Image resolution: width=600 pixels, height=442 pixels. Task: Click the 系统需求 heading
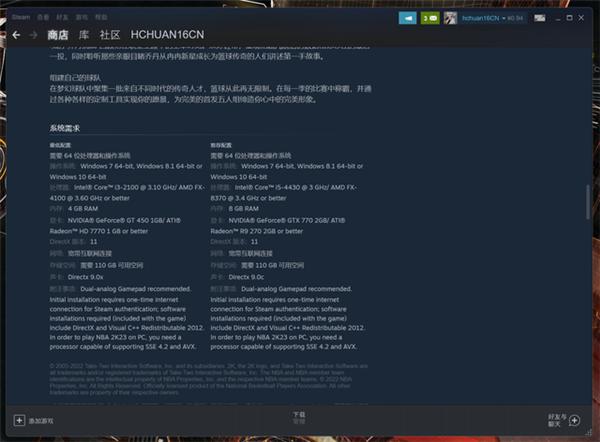pyautogui.click(x=65, y=128)
